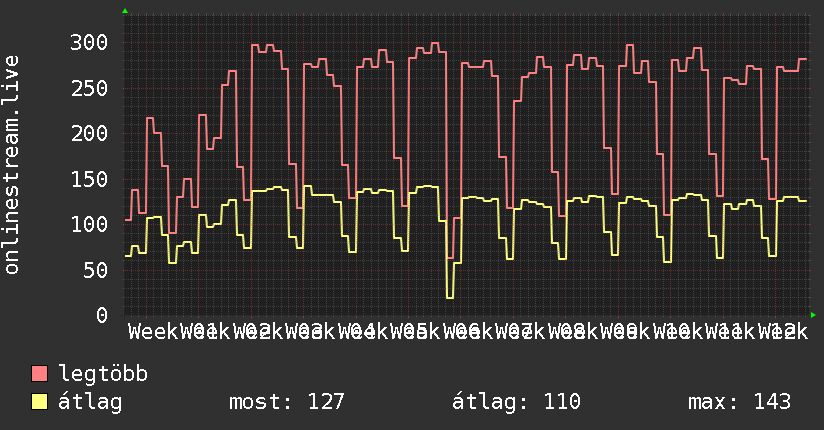Click the 150 y-axis label
The height and width of the screenshot is (430, 824).
point(89,179)
